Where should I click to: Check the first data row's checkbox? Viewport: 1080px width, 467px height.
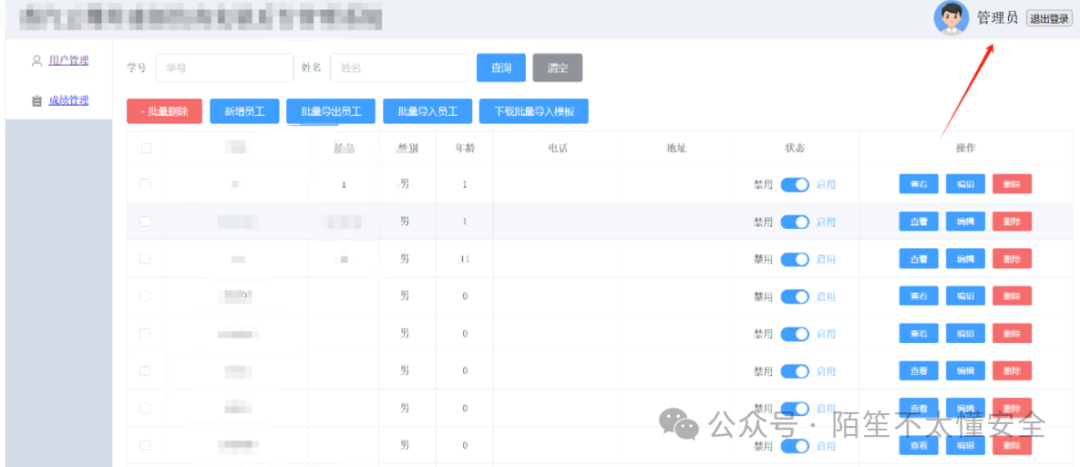click(145, 184)
